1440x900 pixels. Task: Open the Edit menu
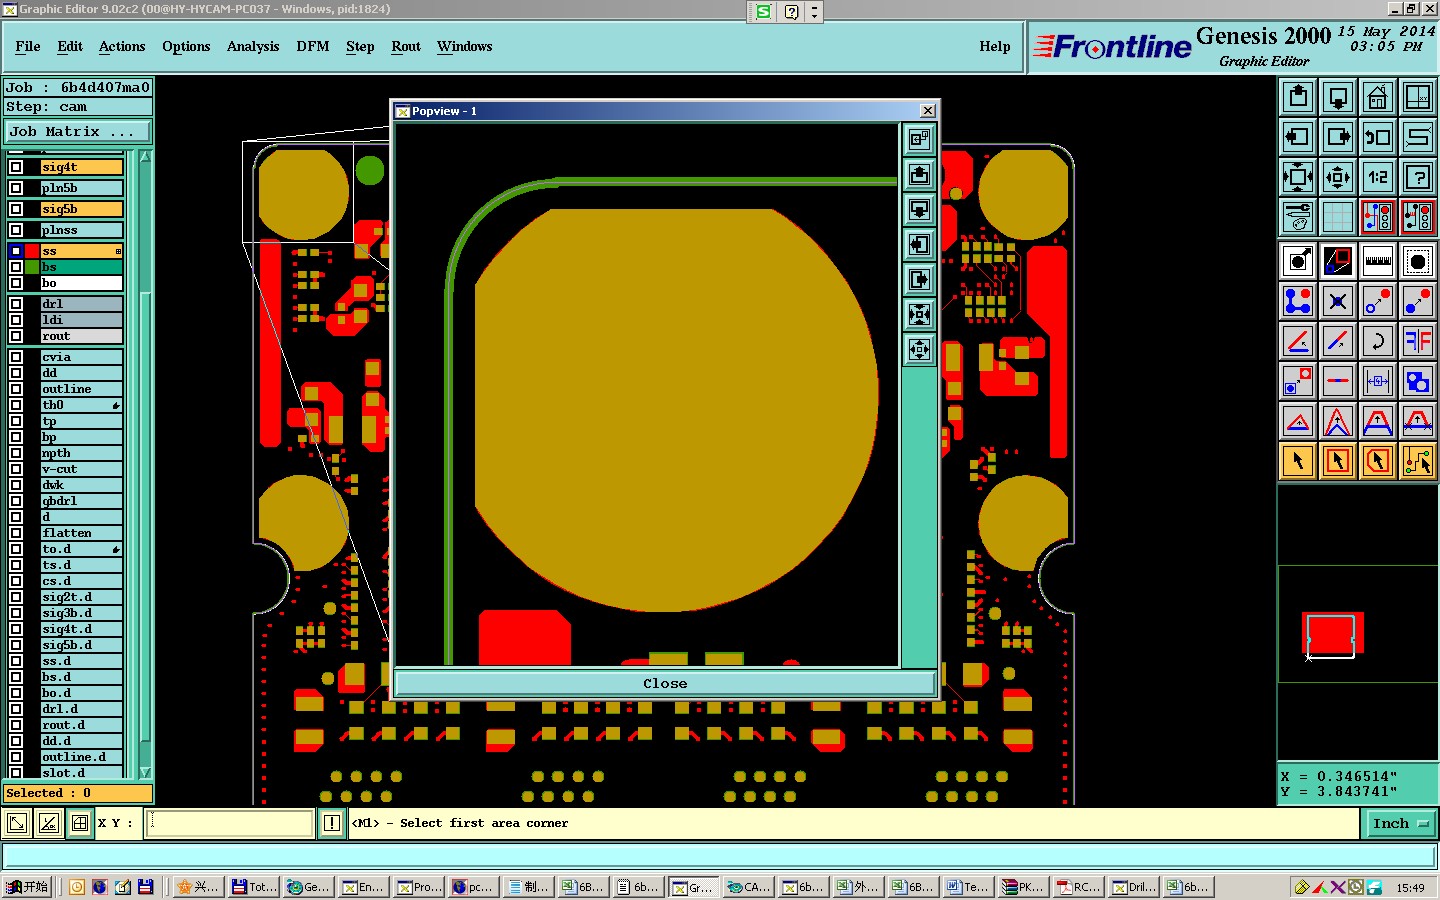point(70,46)
